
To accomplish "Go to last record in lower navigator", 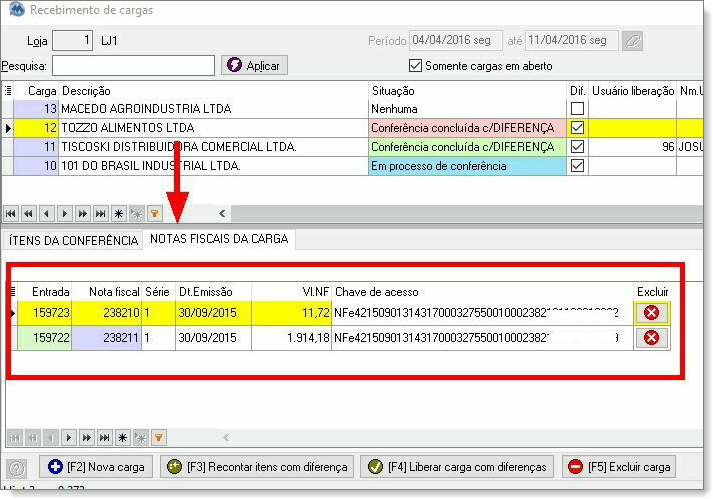I will (x=105, y=438).
